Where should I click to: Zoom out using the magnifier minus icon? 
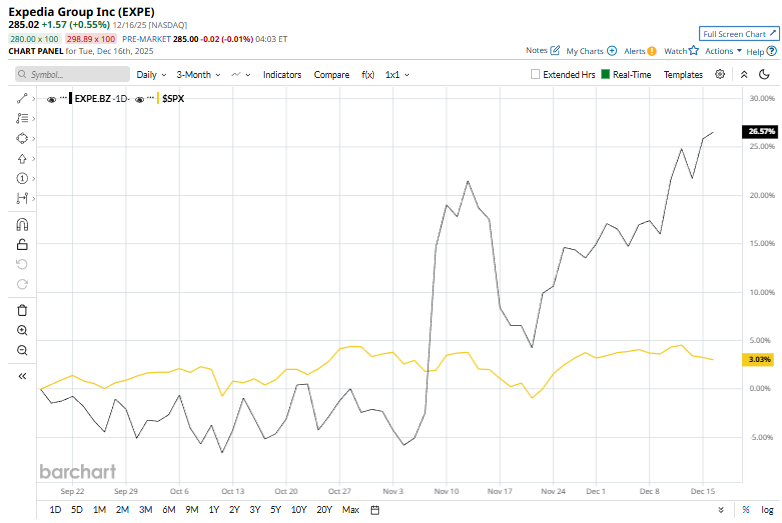(x=22, y=350)
